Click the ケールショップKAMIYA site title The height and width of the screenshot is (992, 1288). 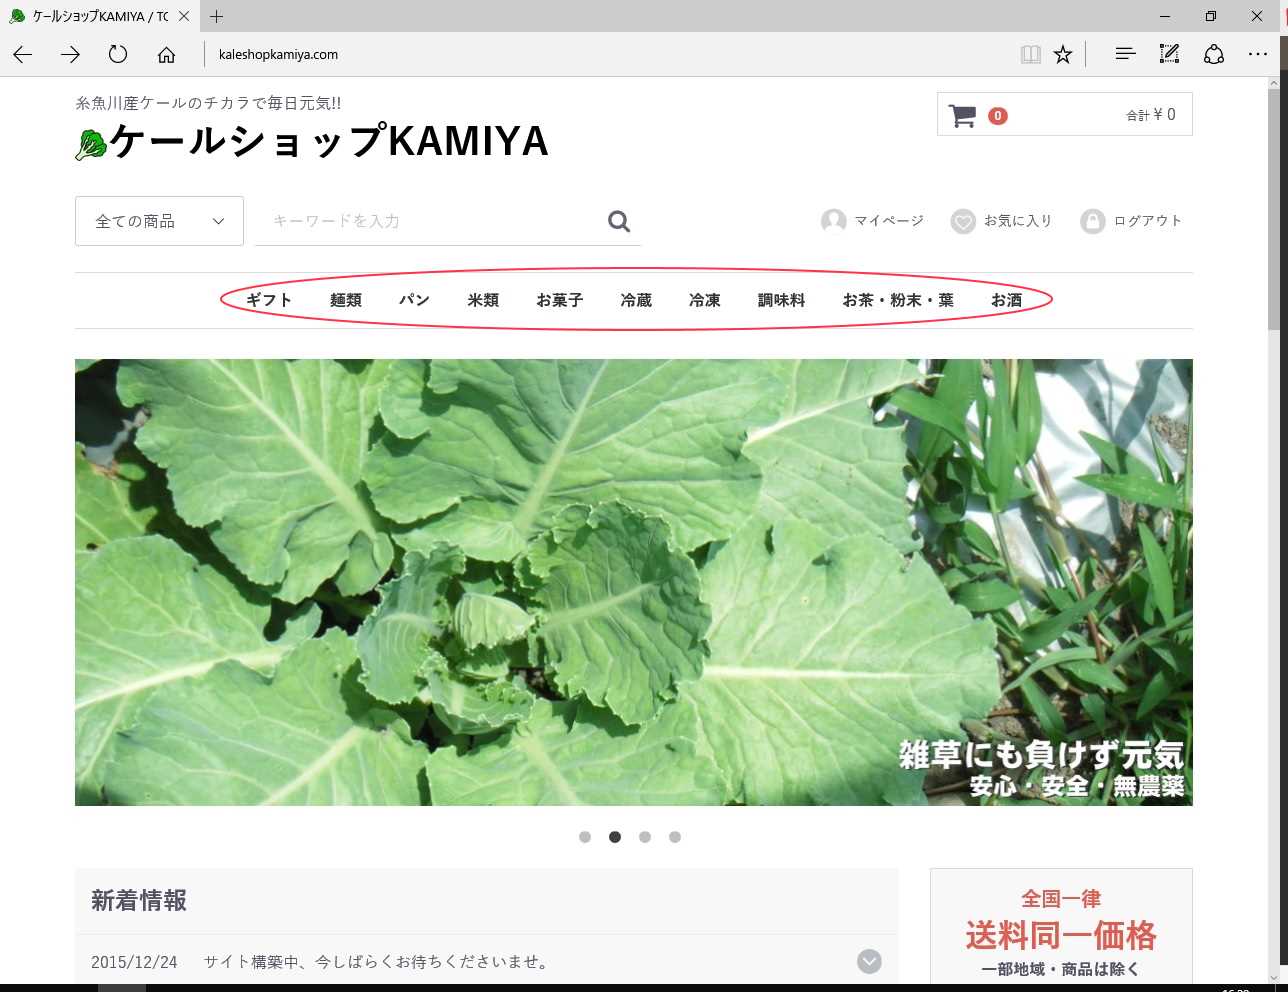(328, 142)
